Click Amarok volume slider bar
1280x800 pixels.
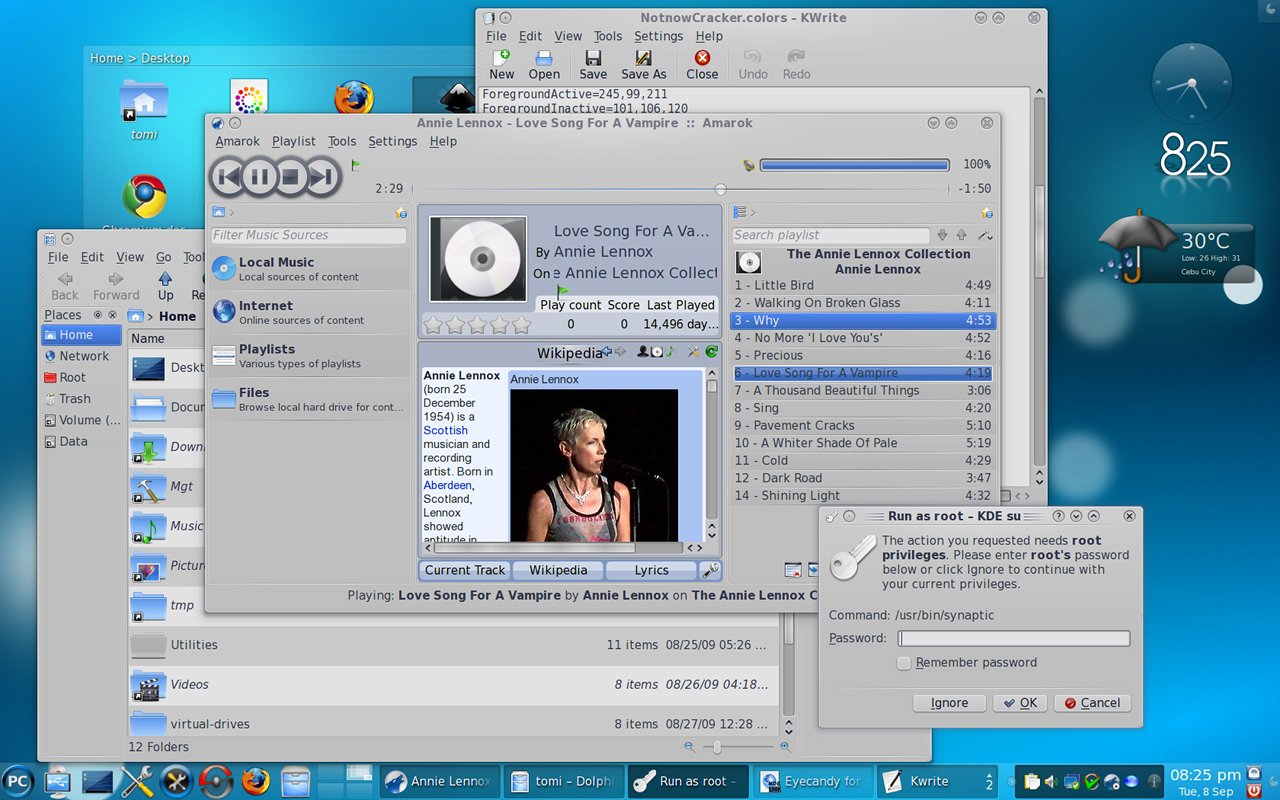(855, 165)
